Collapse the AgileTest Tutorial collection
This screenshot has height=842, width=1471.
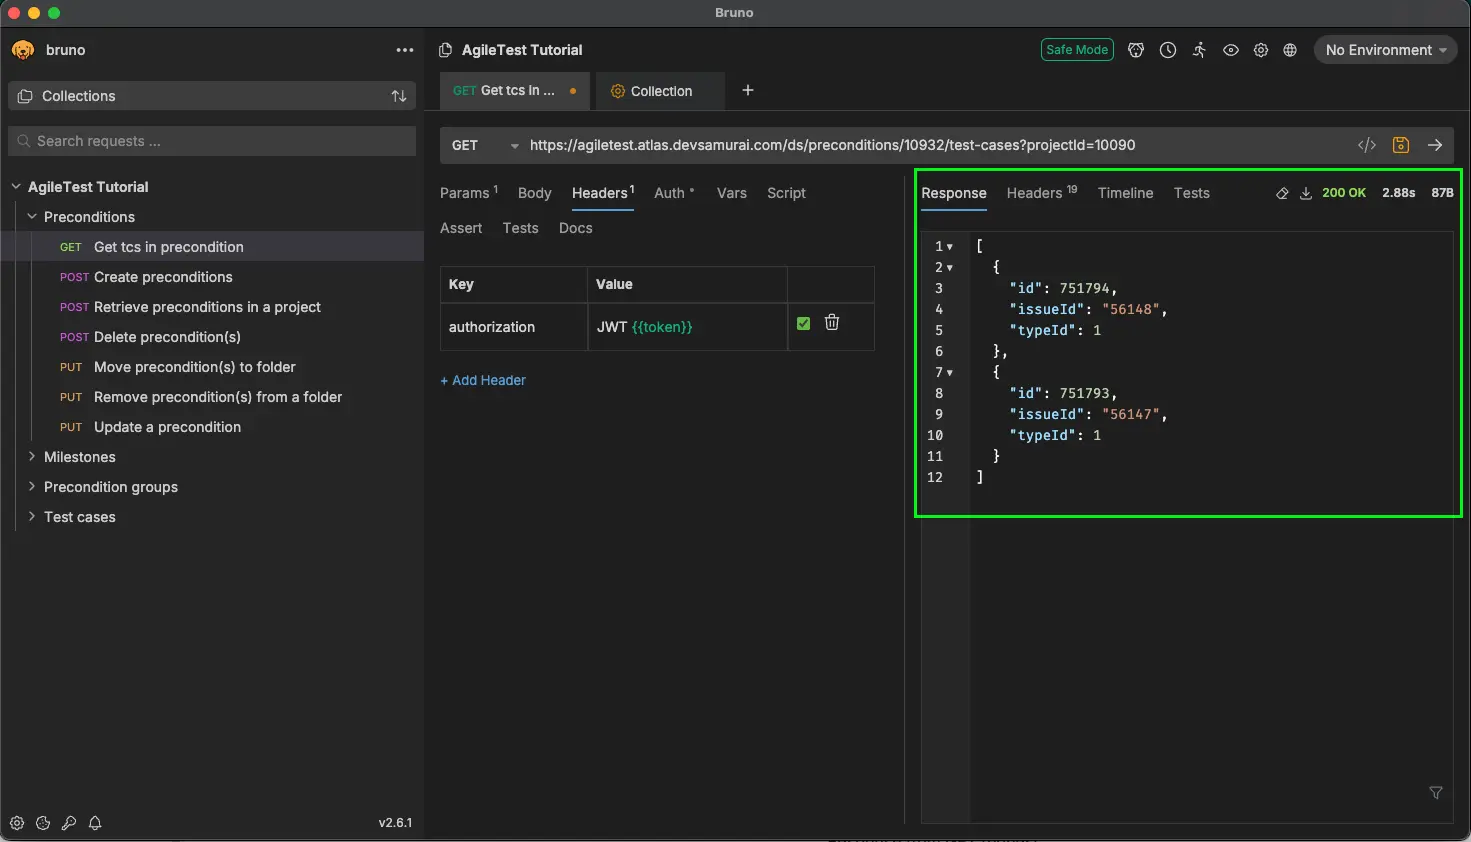tap(16, 187)
